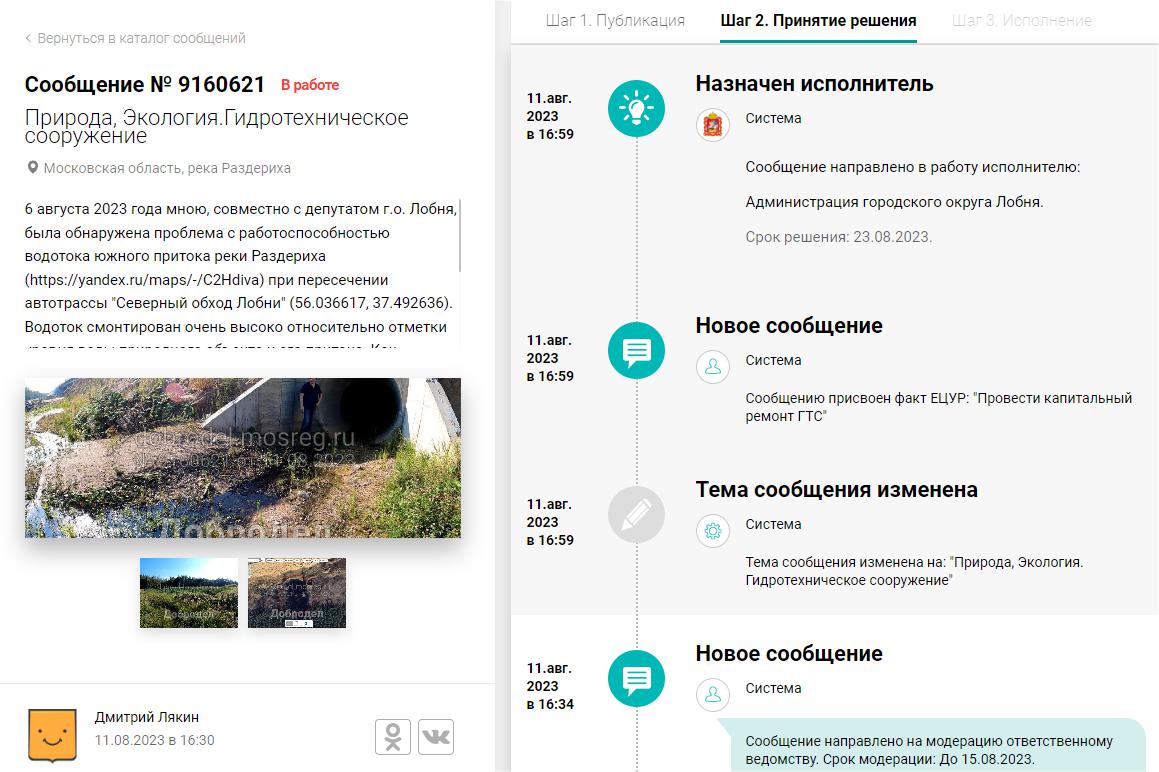The width and height of the screenshot is (1159, 772).
Task: Open the main culvert photo
Action: [242, 458]
